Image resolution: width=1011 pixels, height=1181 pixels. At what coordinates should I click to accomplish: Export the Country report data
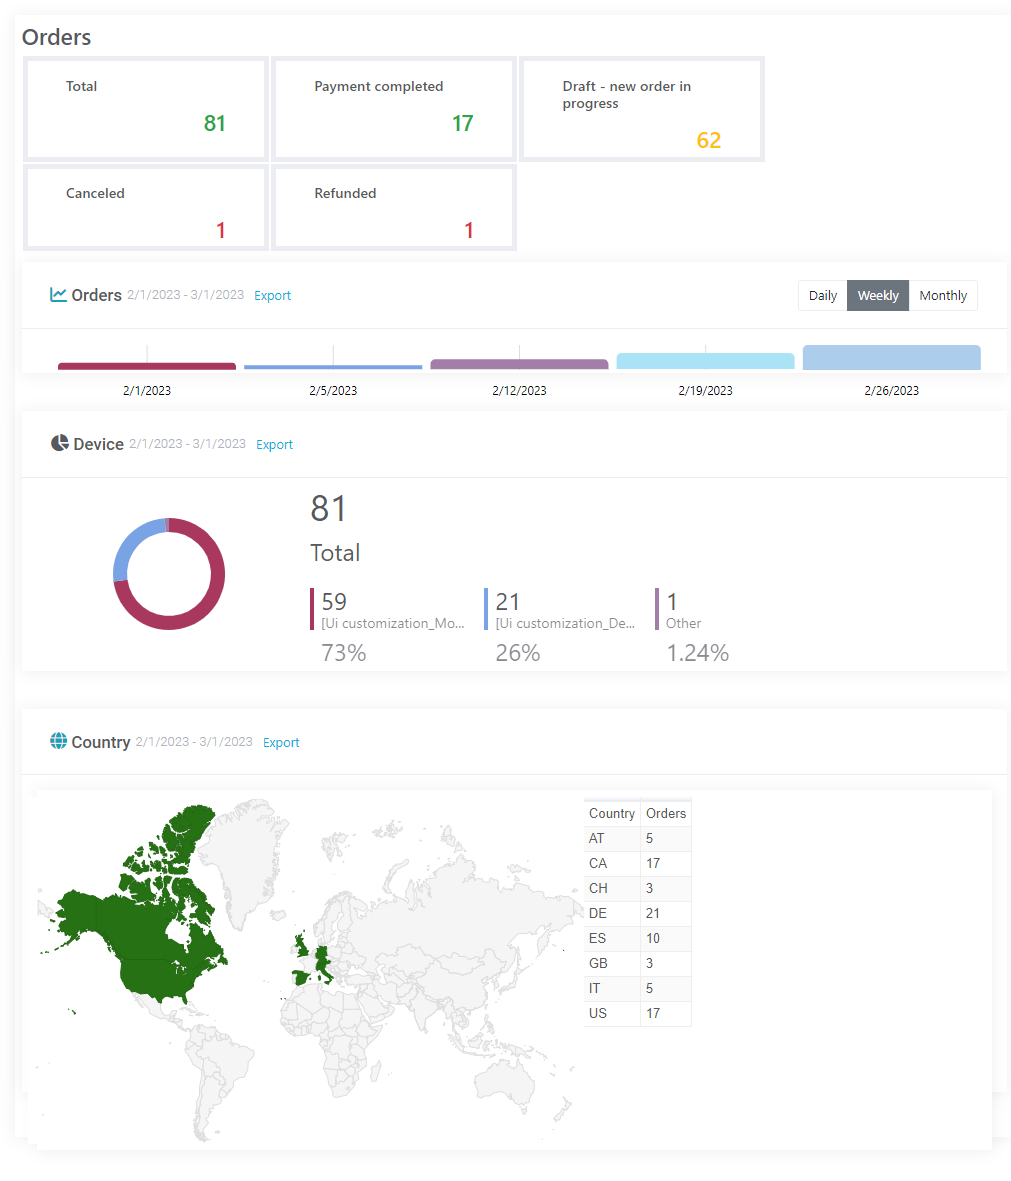pos(281,742)
